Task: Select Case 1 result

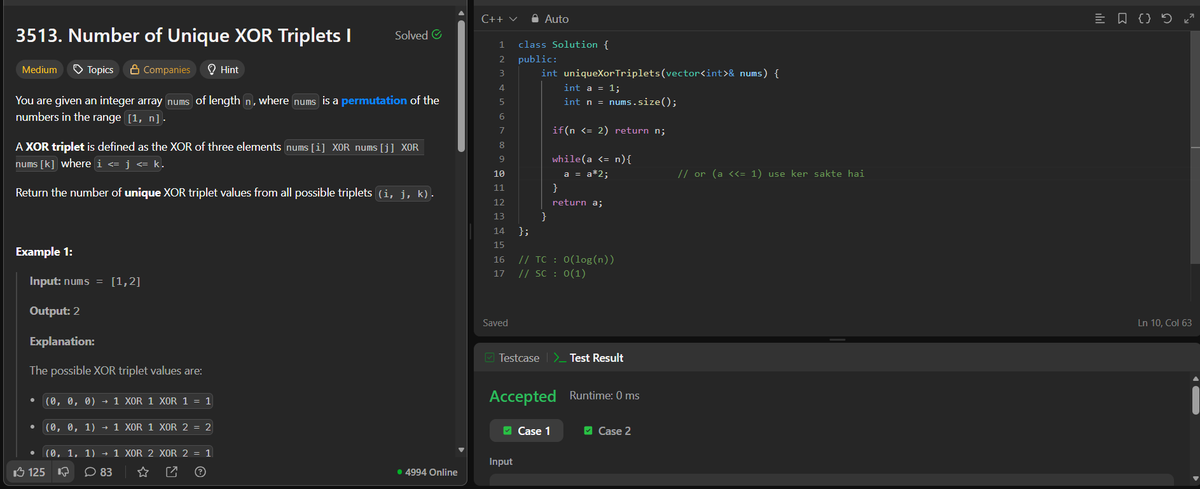Action: [526, 431]
